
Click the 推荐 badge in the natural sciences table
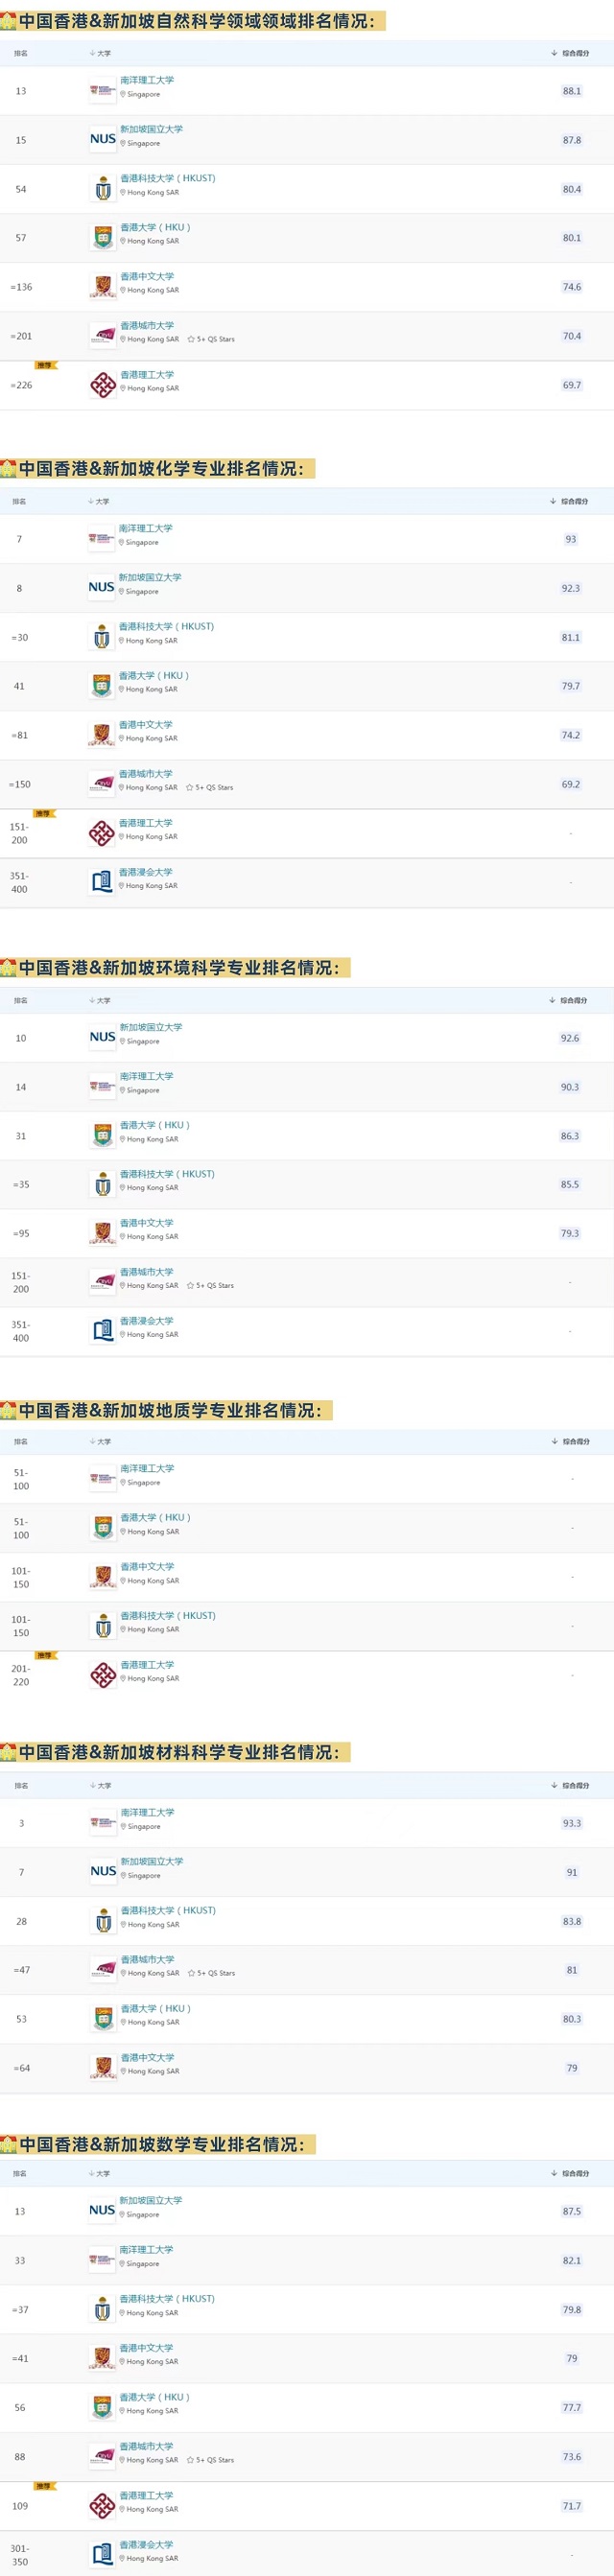(x=45, y=365)
